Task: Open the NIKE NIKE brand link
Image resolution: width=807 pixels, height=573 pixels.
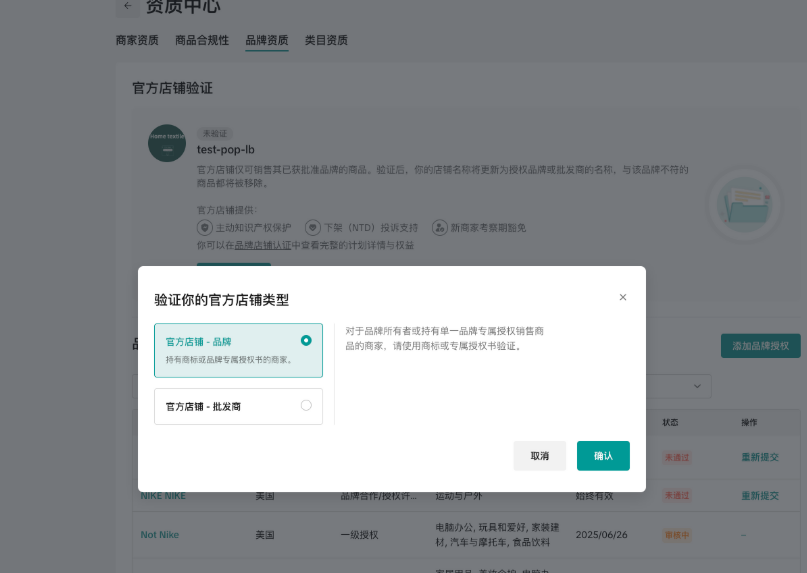Action: pos(163,496)
